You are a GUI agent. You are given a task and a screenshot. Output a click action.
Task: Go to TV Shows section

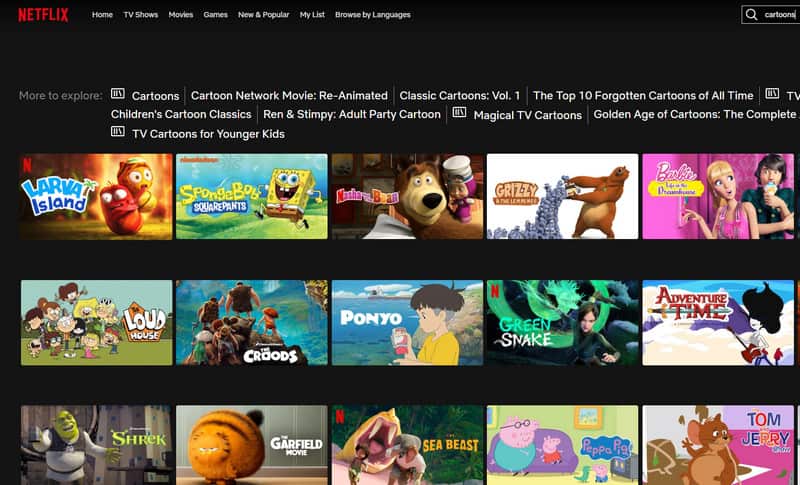click(x=140, y=15)
